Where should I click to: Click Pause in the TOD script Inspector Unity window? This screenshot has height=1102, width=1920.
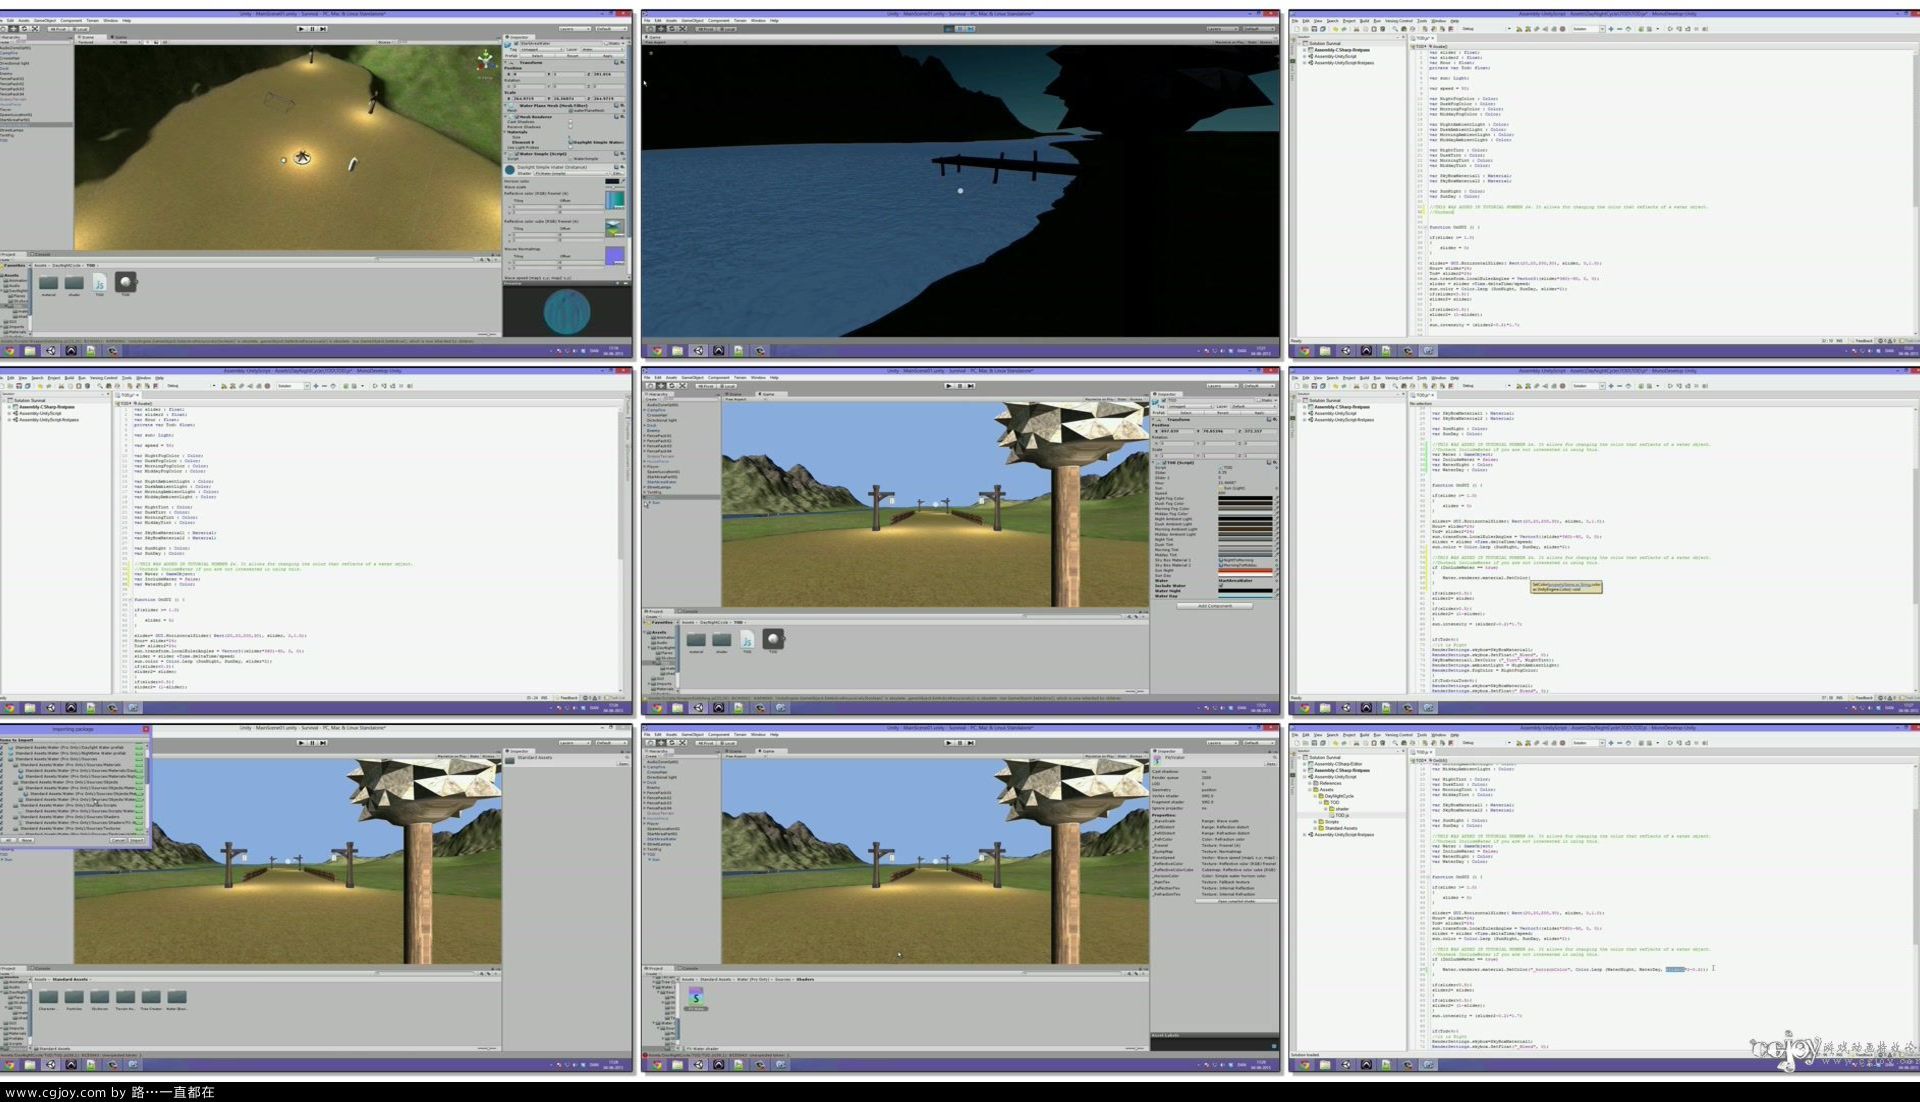tap(960, 386)
